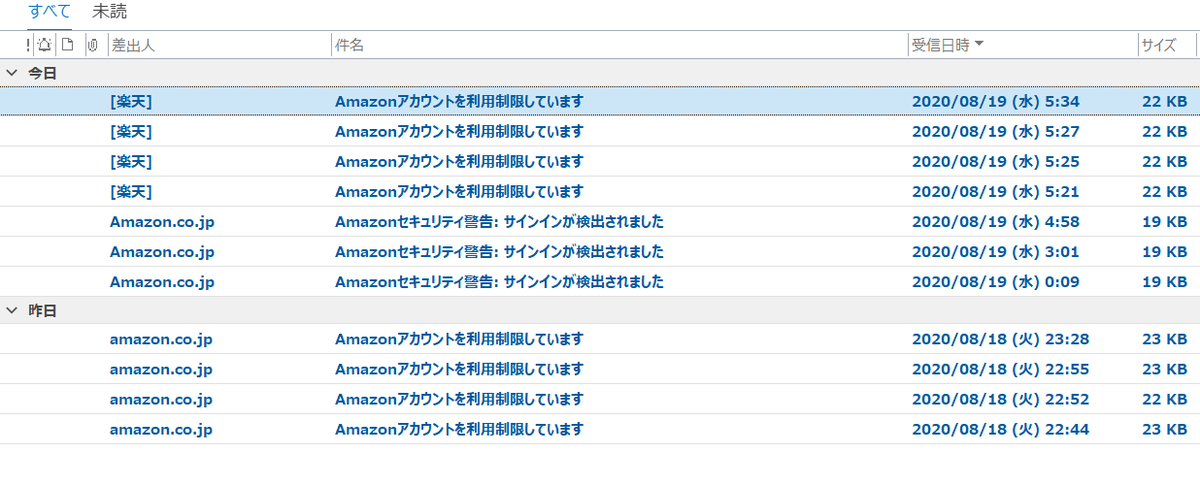The image size is (1200, 485).
Task: Switch to the 未読 tab
Action: [x=110, y=12]
